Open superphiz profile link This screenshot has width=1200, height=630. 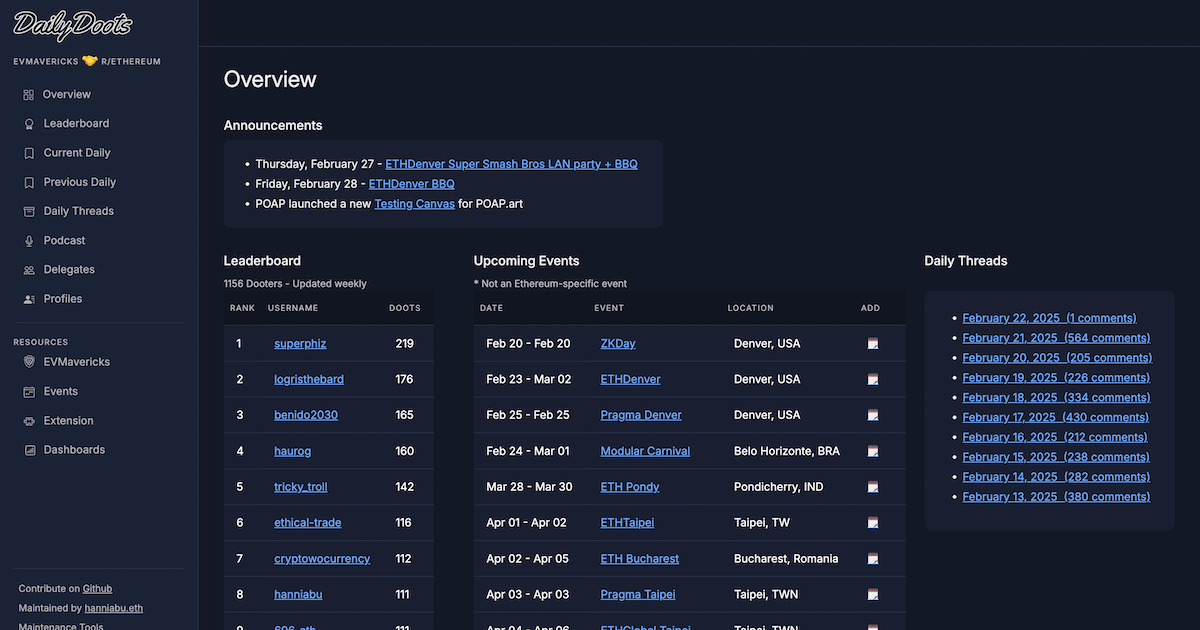coord(300,343)
